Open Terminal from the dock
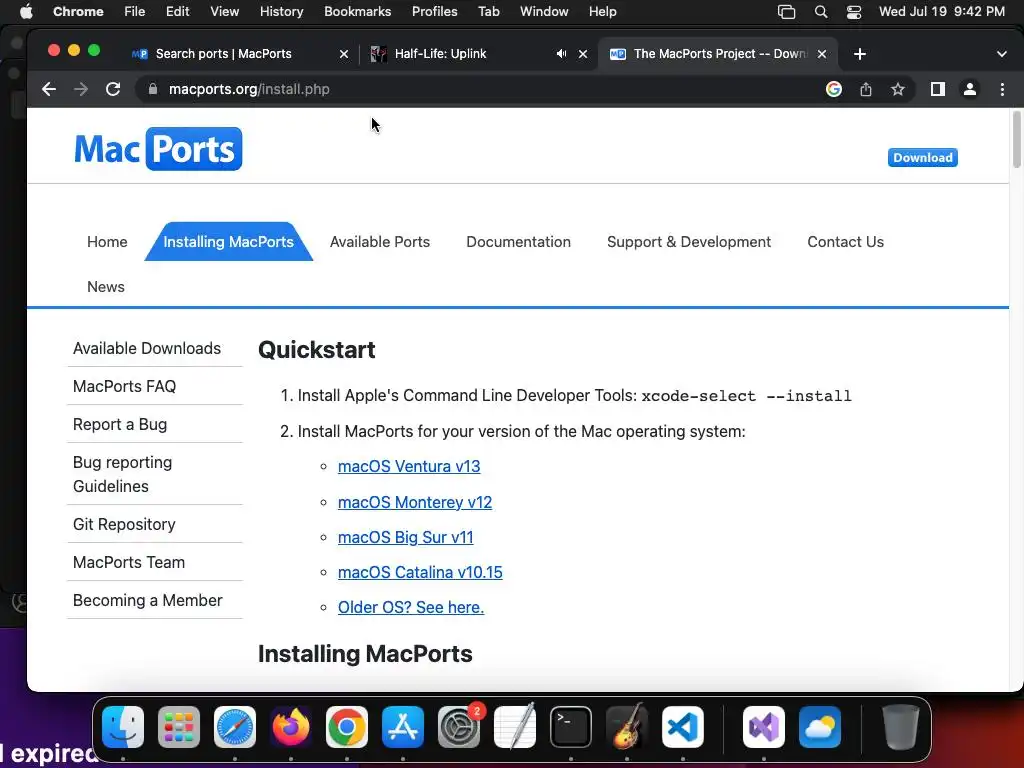This screenshot has width=1024, height=768. [x=571, y=727]
